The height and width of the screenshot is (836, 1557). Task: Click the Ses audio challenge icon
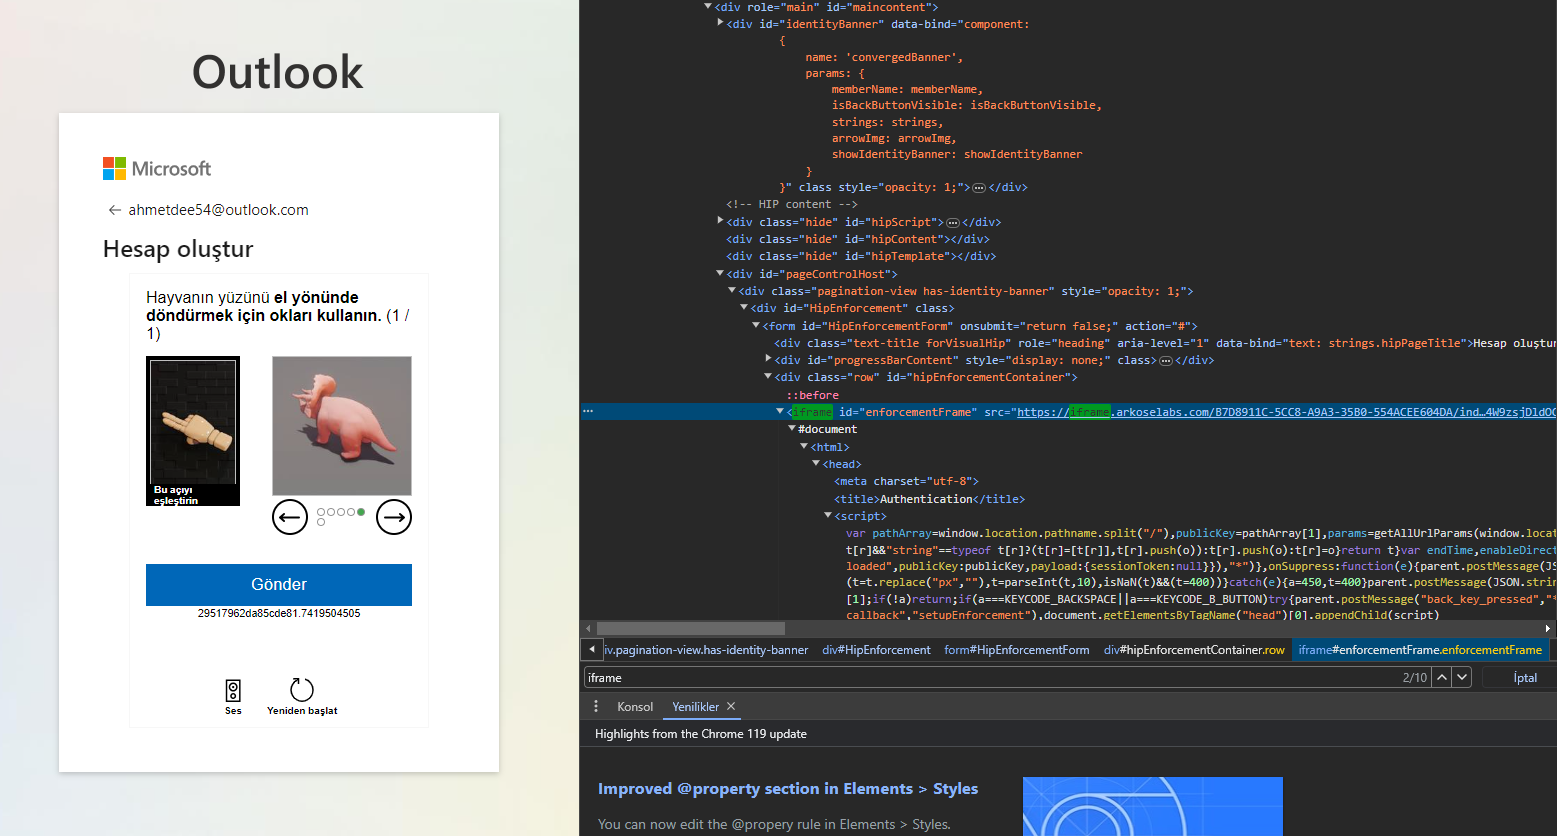point(233,691)
